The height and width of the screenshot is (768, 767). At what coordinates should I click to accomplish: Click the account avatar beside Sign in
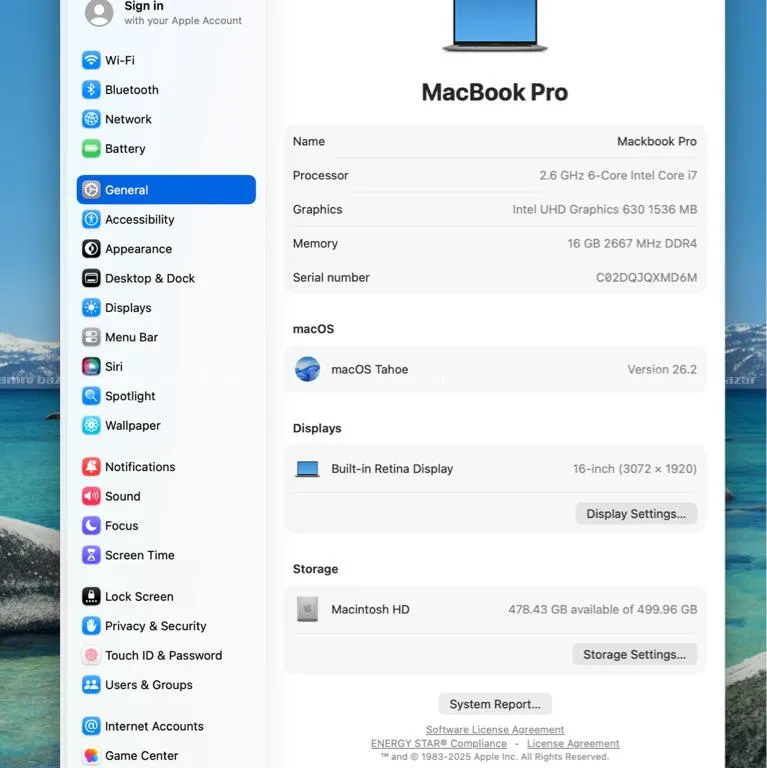click(x=99, y=12)
